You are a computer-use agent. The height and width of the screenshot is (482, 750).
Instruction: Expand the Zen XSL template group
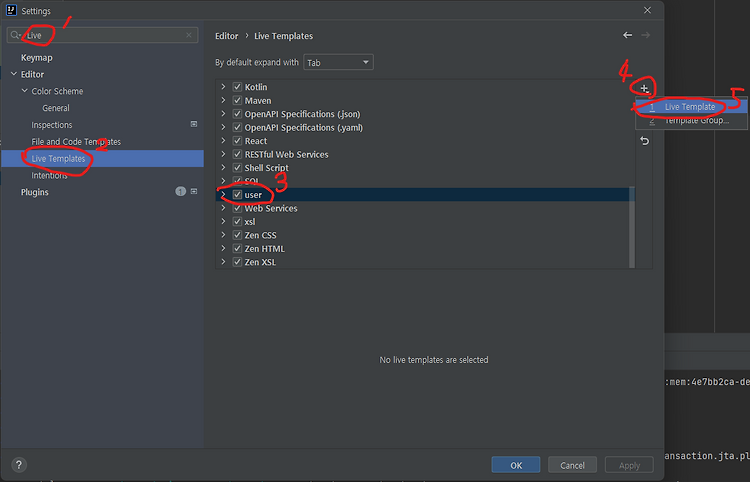tap(223, 262)
